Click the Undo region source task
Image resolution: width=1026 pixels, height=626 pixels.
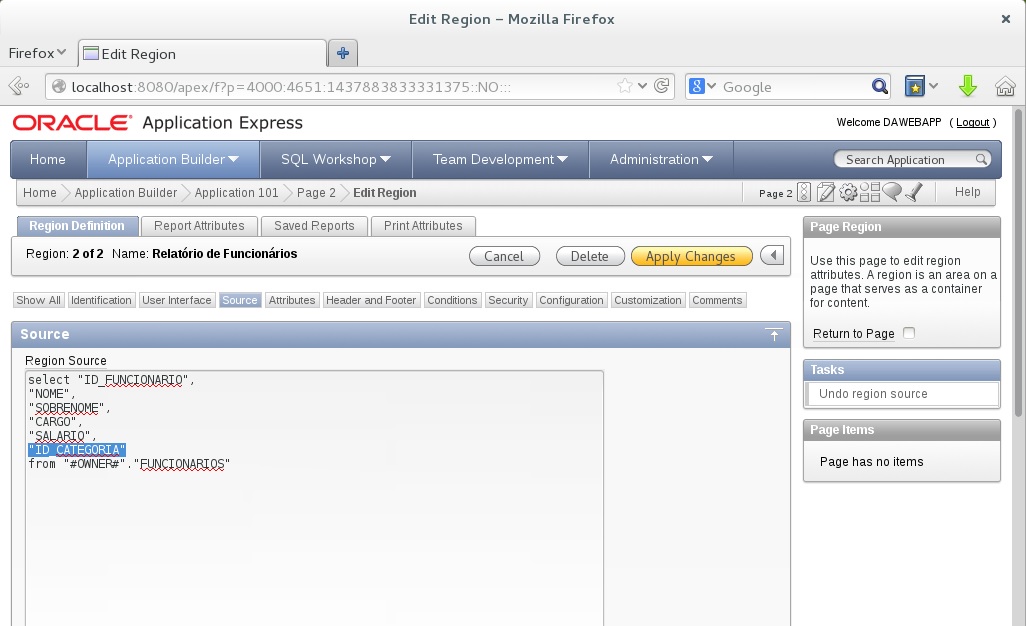tap(873, 394)
